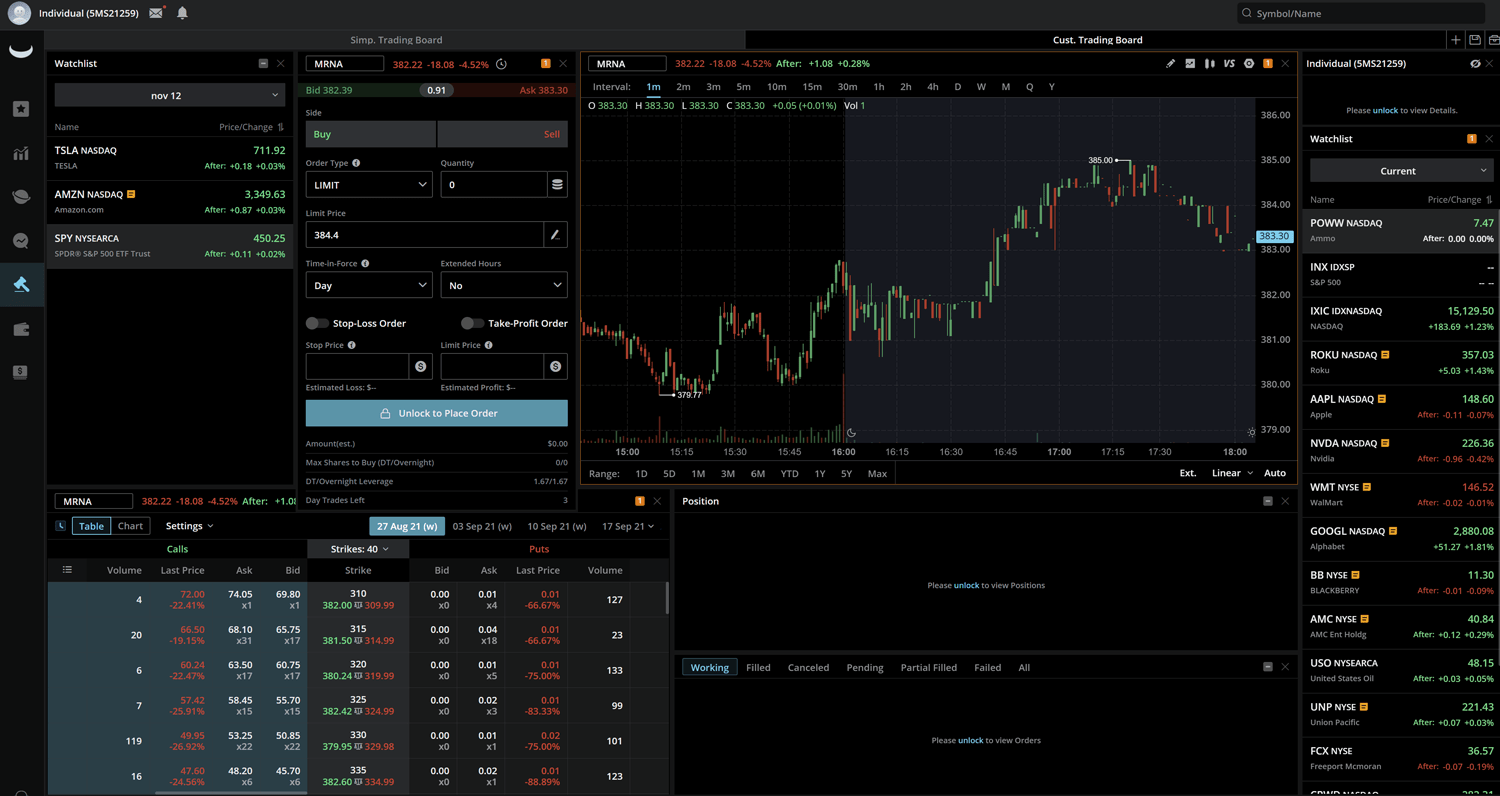Screen dimensions: 1500x796
Task: Click the account avatar in the header
Action: [x=19, y=13]
